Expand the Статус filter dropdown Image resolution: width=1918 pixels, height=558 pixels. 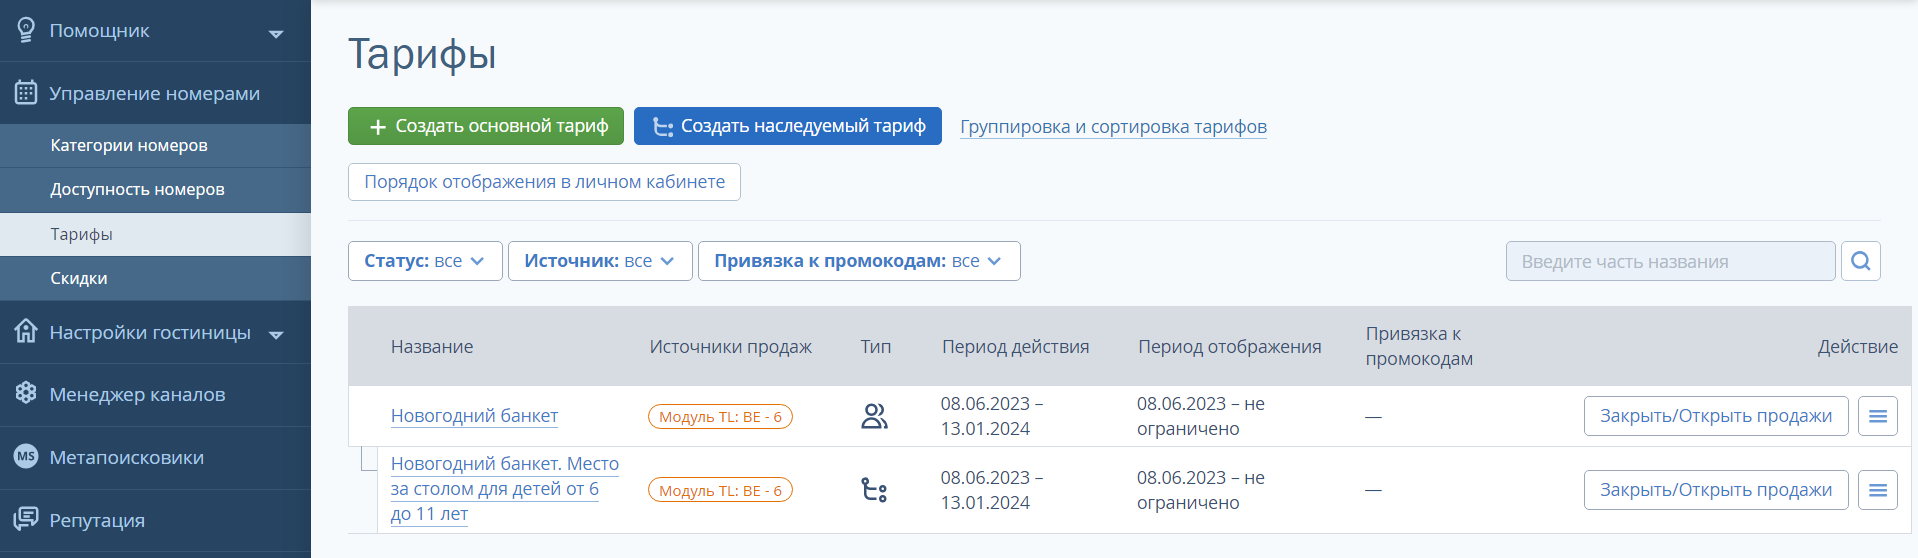point(424,261)
